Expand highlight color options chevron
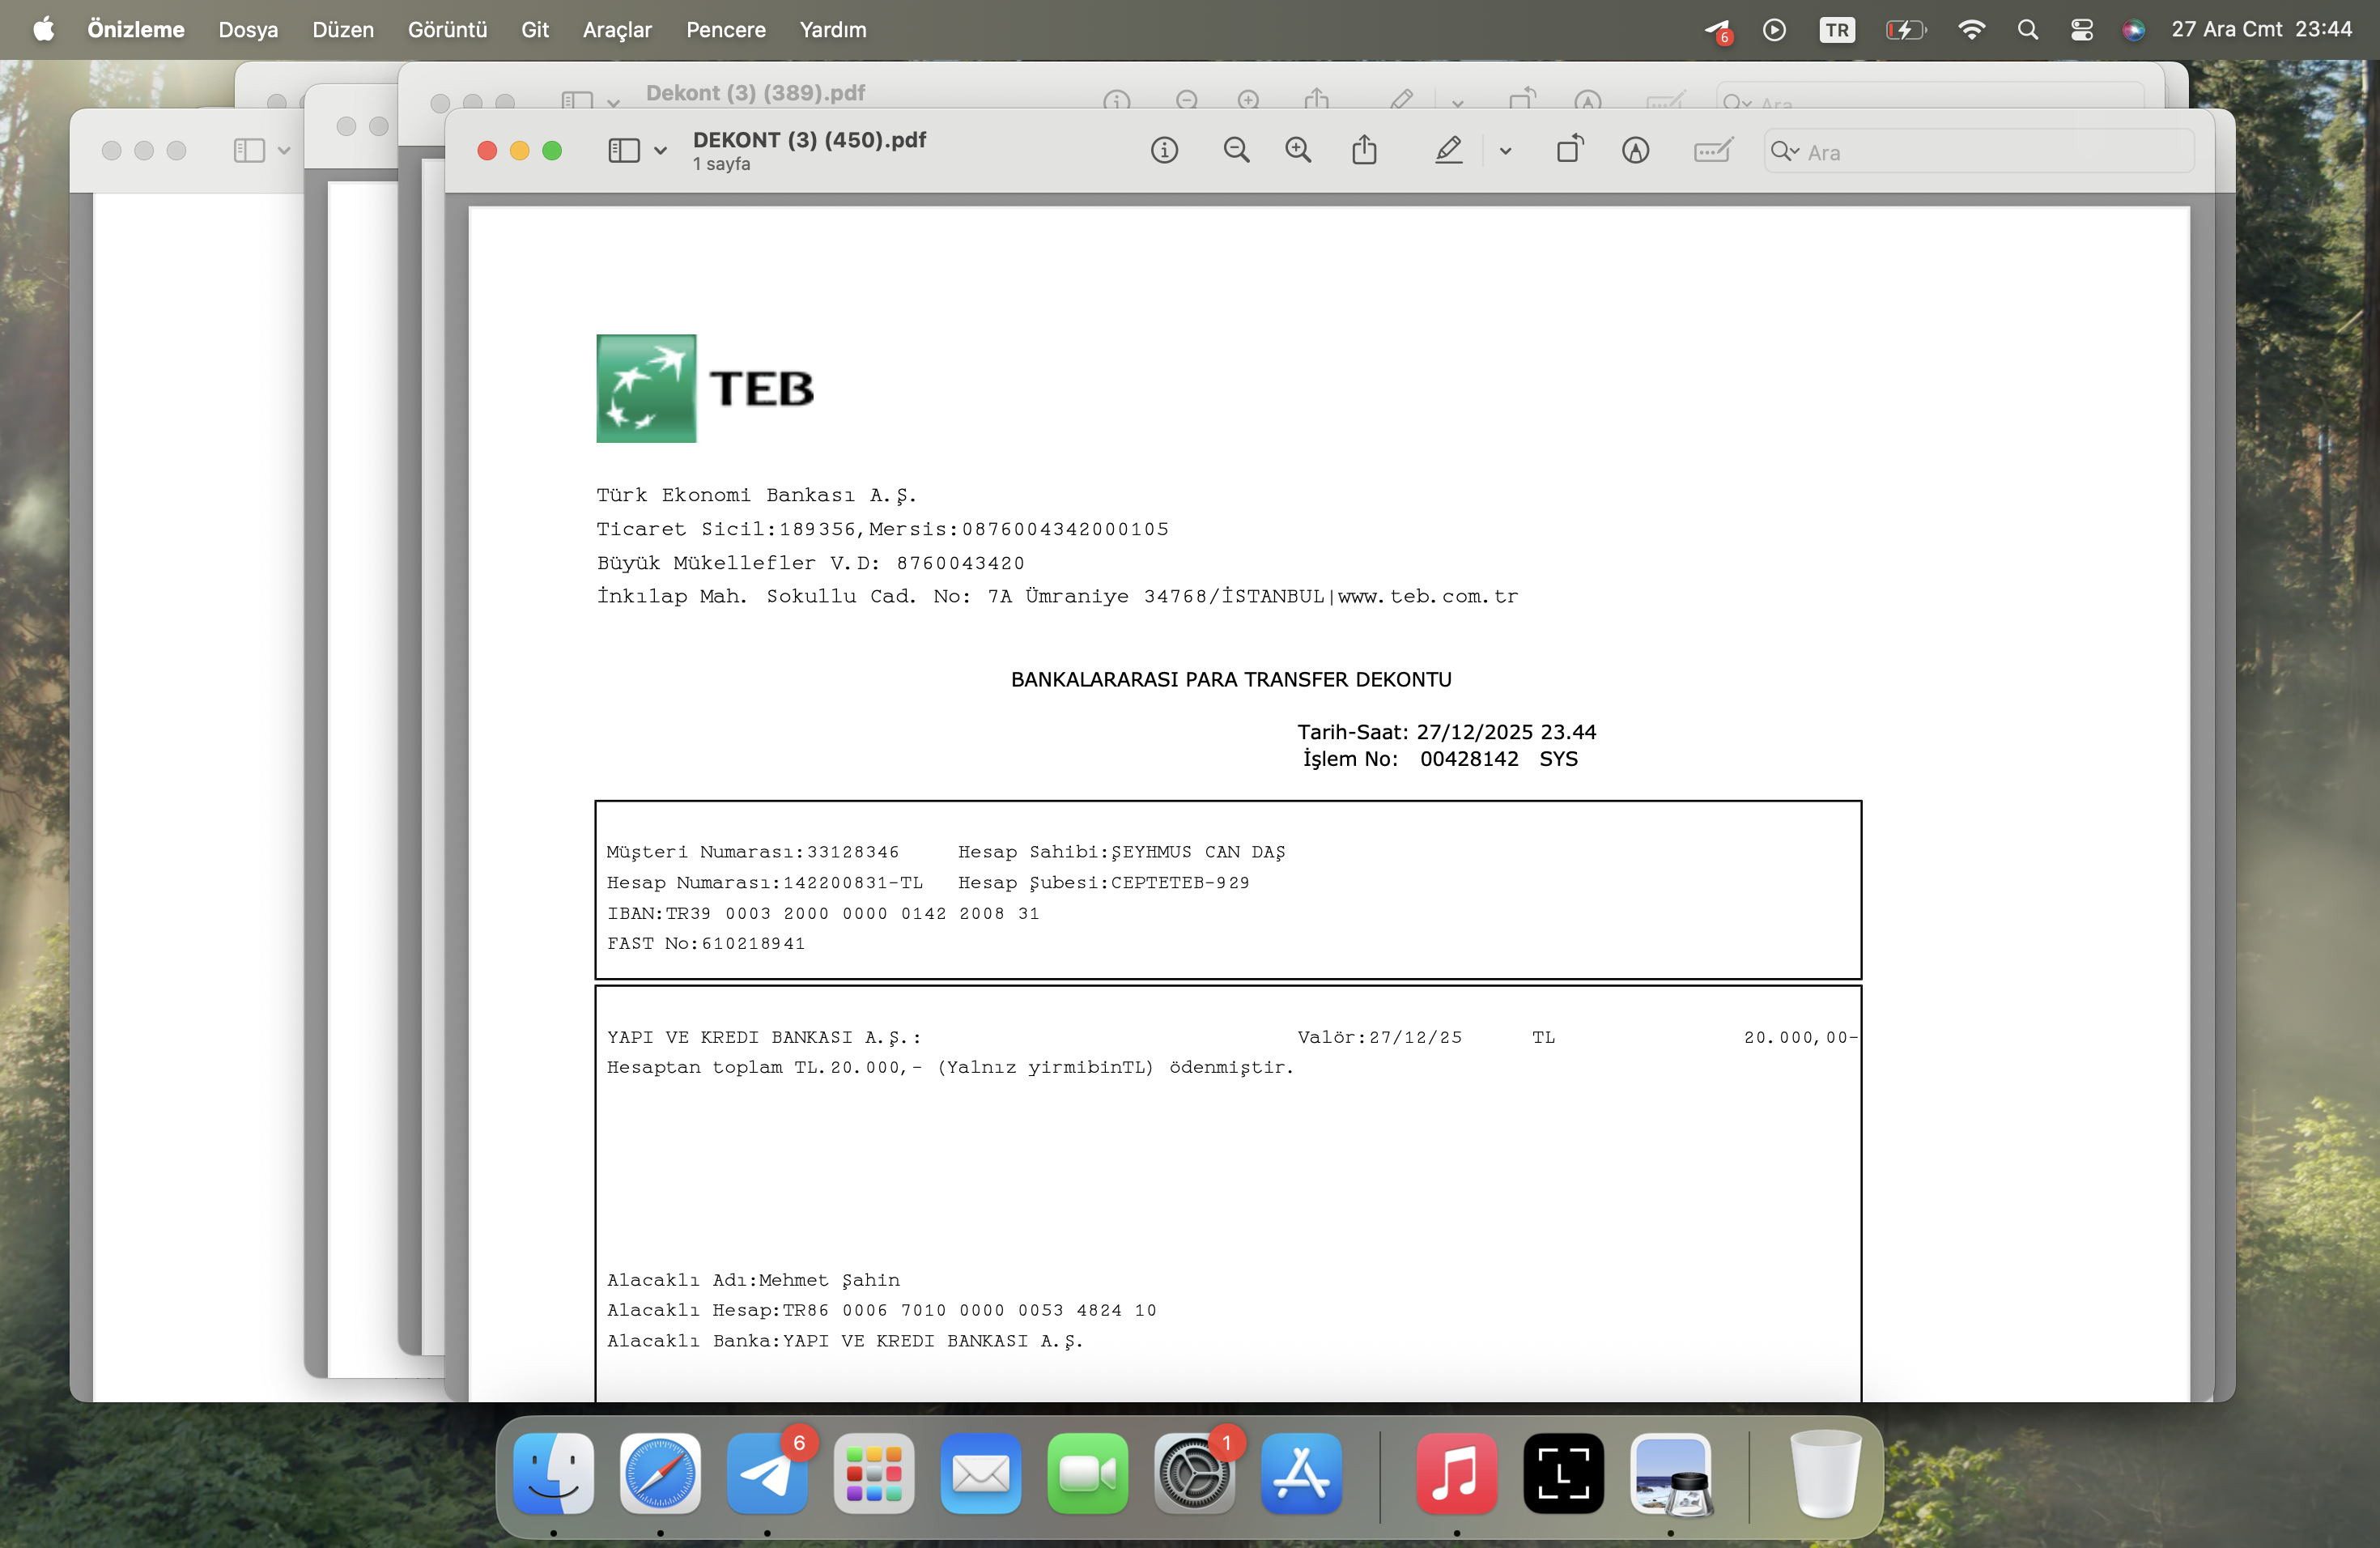The height and width of the screenshot is (1548, 2380). tap(1505, 152)
